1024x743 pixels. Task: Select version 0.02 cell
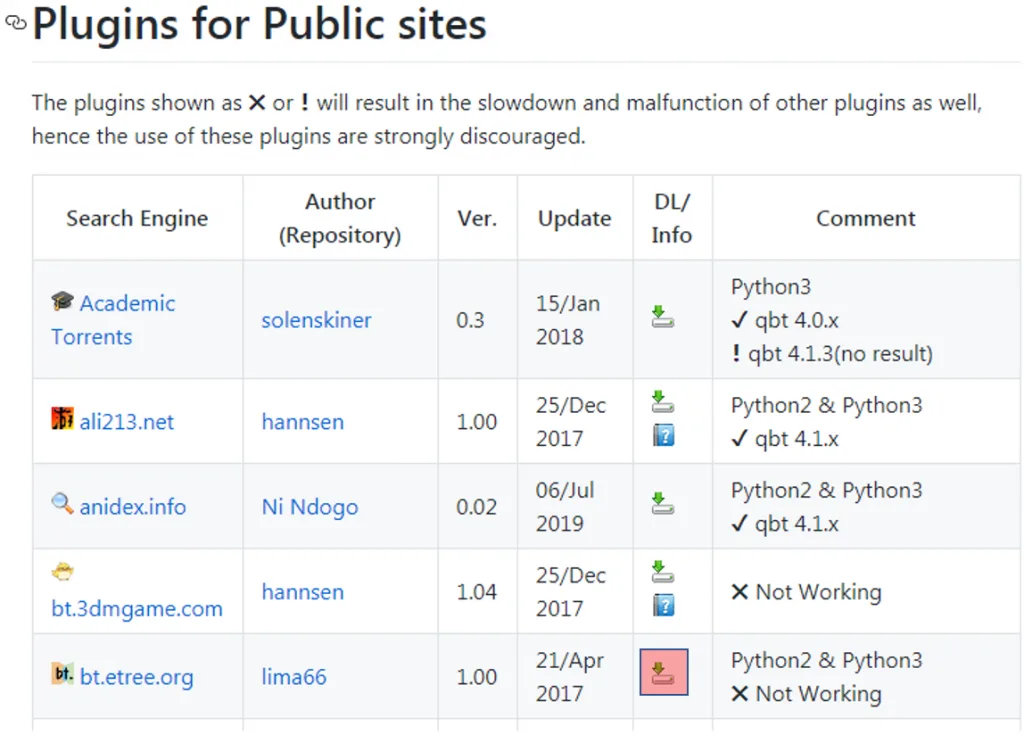tap(476, 507)
